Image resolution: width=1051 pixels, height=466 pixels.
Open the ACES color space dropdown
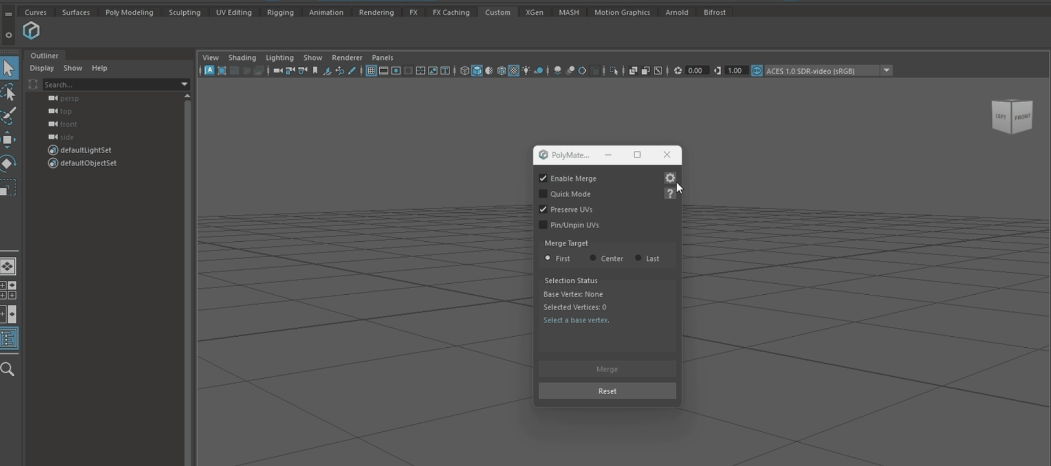[x=886, y=71]
